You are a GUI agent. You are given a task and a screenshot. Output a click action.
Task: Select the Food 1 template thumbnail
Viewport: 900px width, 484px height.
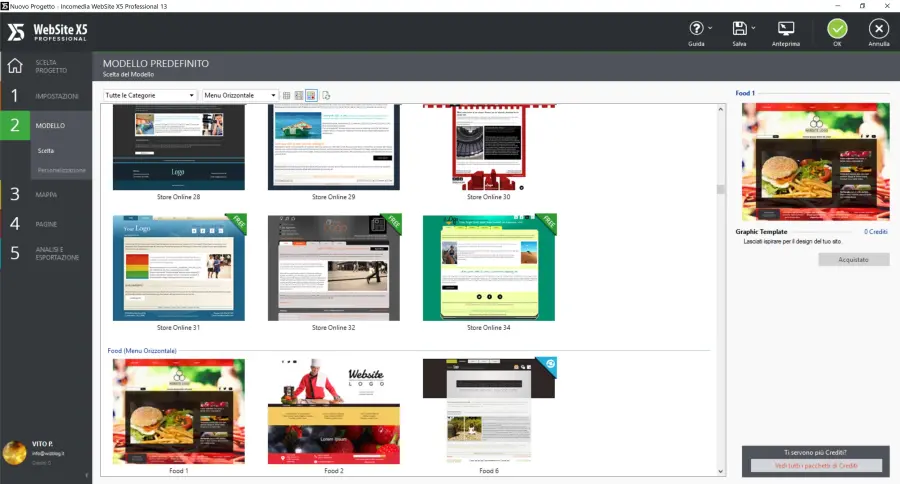[x=179, y=411]
